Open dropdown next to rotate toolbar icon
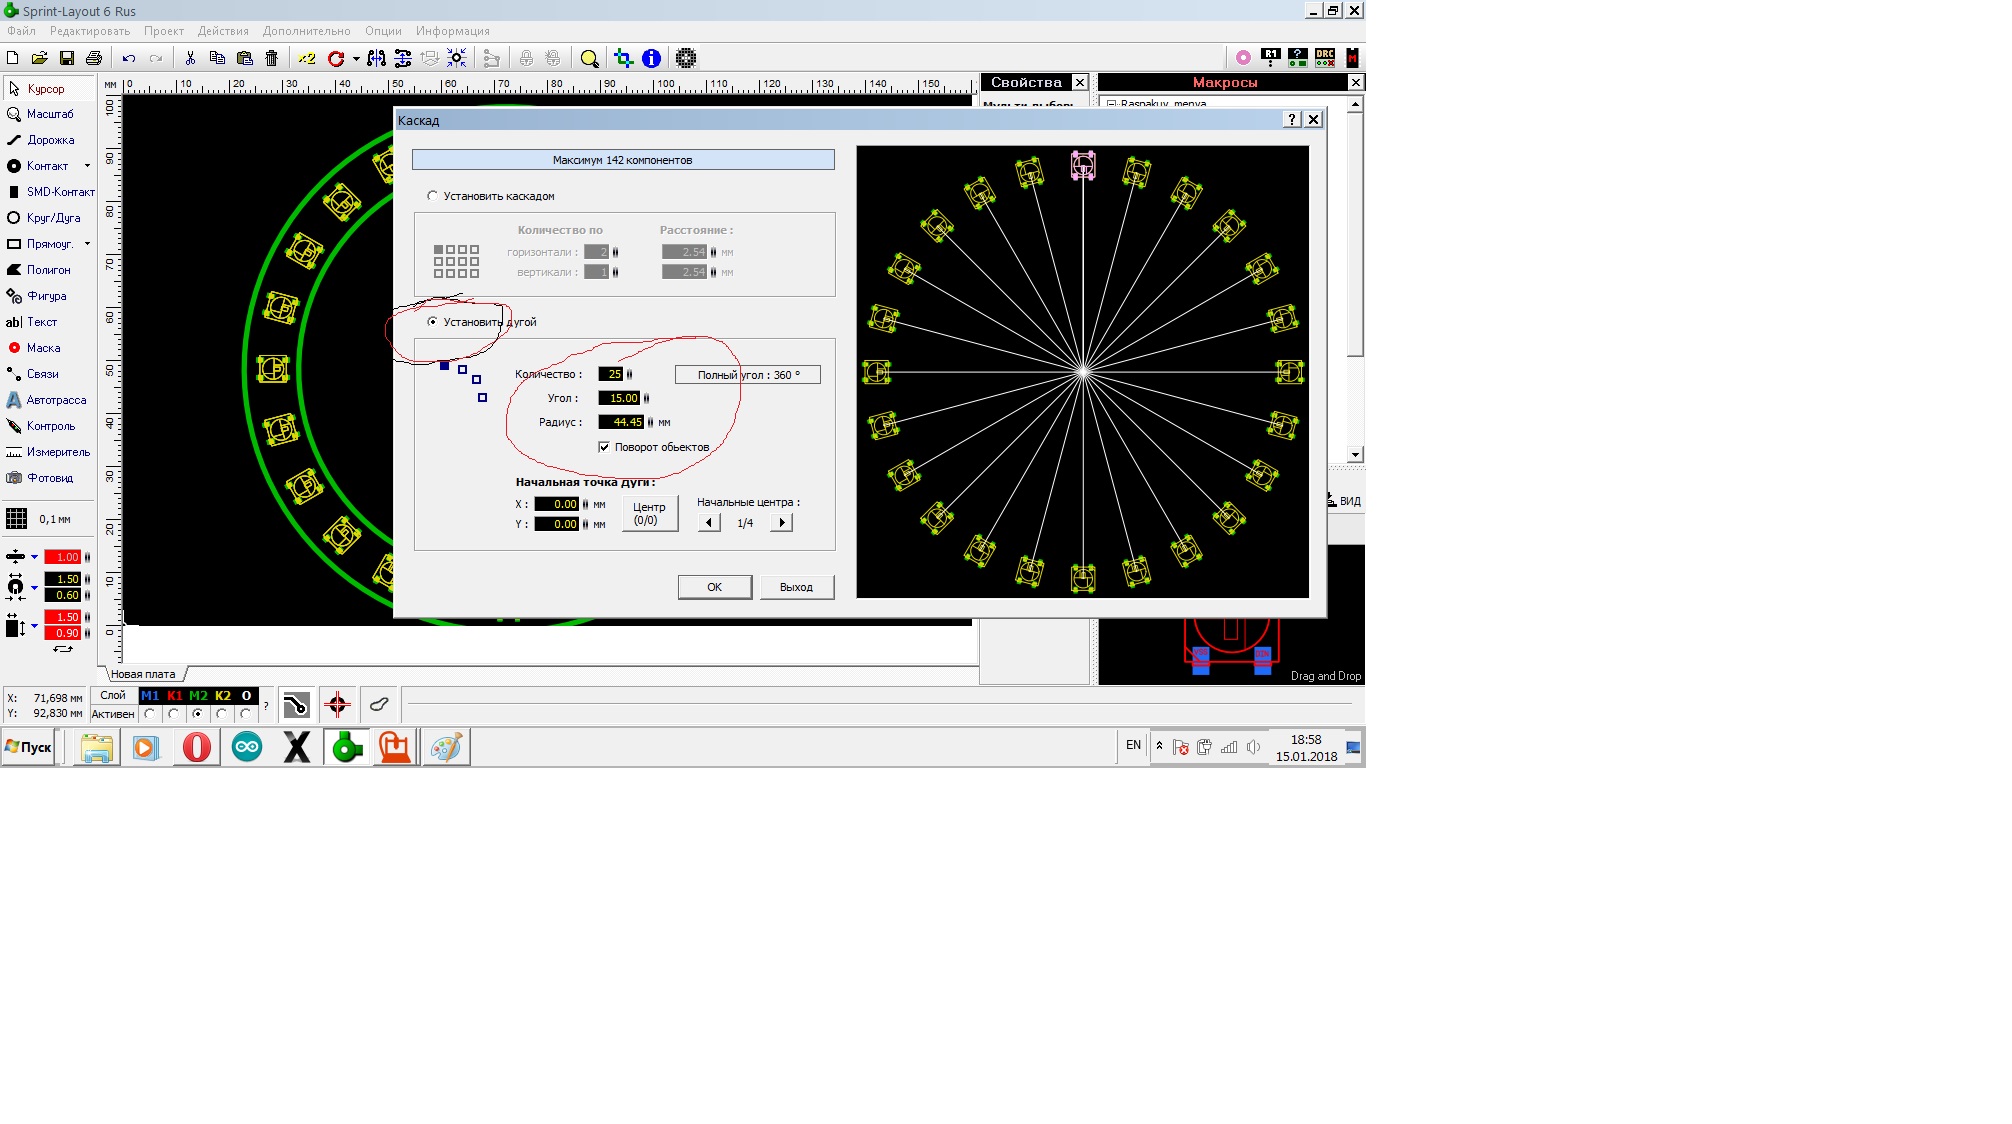Screen dimensions: 2012x1124 (x=356, y=59)
